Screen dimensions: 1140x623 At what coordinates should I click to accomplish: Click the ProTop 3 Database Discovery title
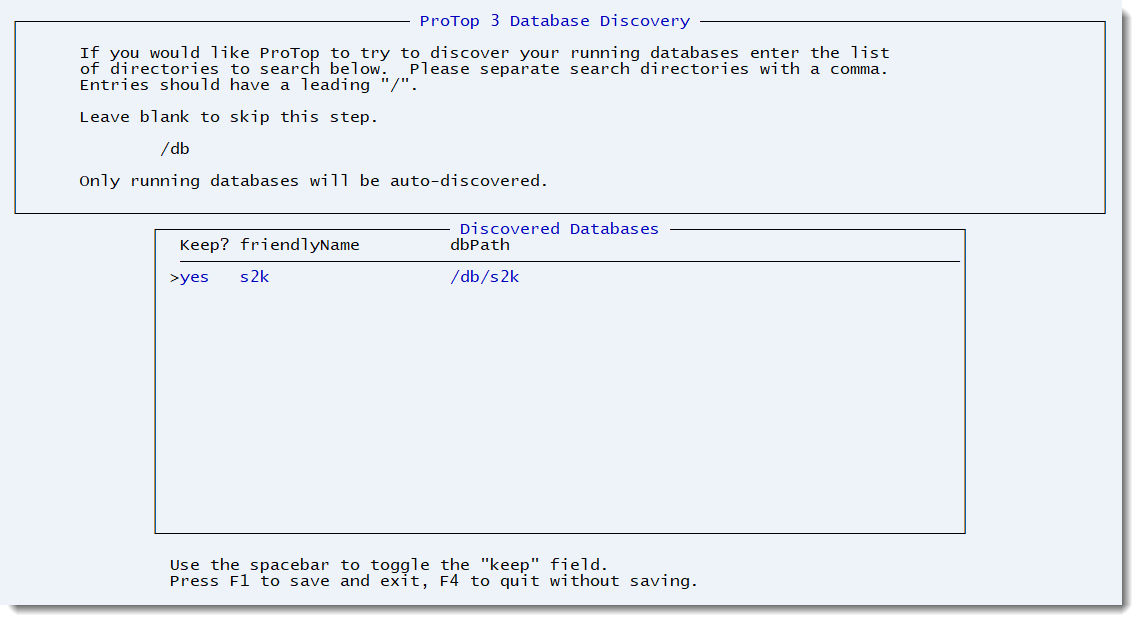coord(554,21)
